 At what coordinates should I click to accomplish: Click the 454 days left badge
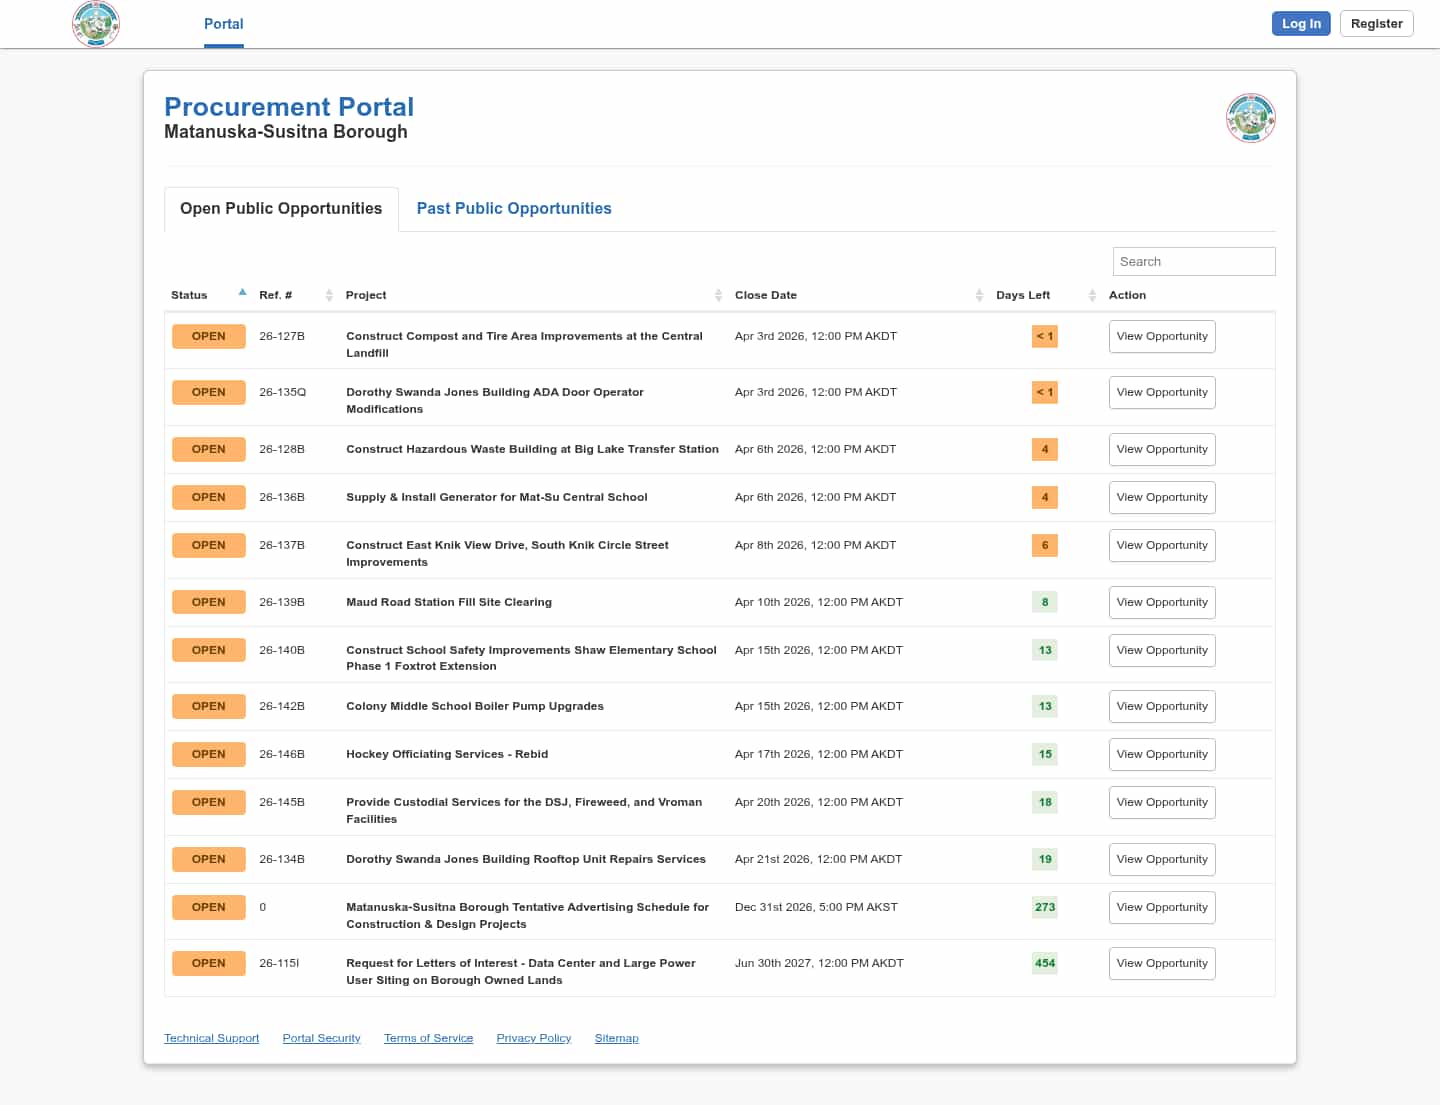pos(1044,963)
